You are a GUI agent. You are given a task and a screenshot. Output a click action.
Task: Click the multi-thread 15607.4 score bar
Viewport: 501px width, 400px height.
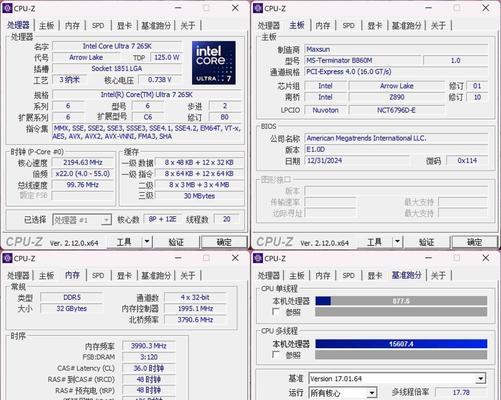click(x=401, y=344)
